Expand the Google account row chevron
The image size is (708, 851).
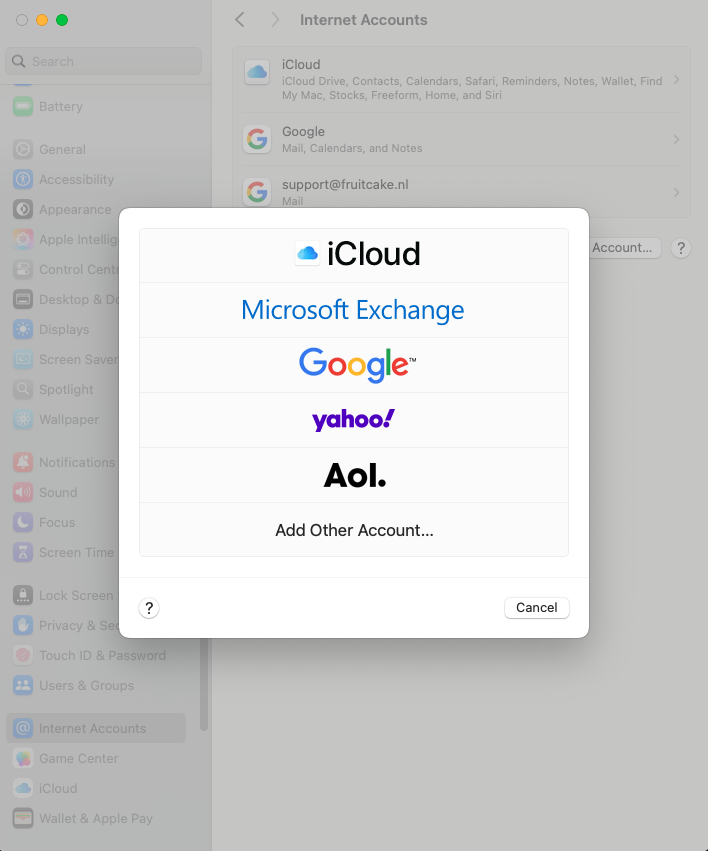coord(676,139)
